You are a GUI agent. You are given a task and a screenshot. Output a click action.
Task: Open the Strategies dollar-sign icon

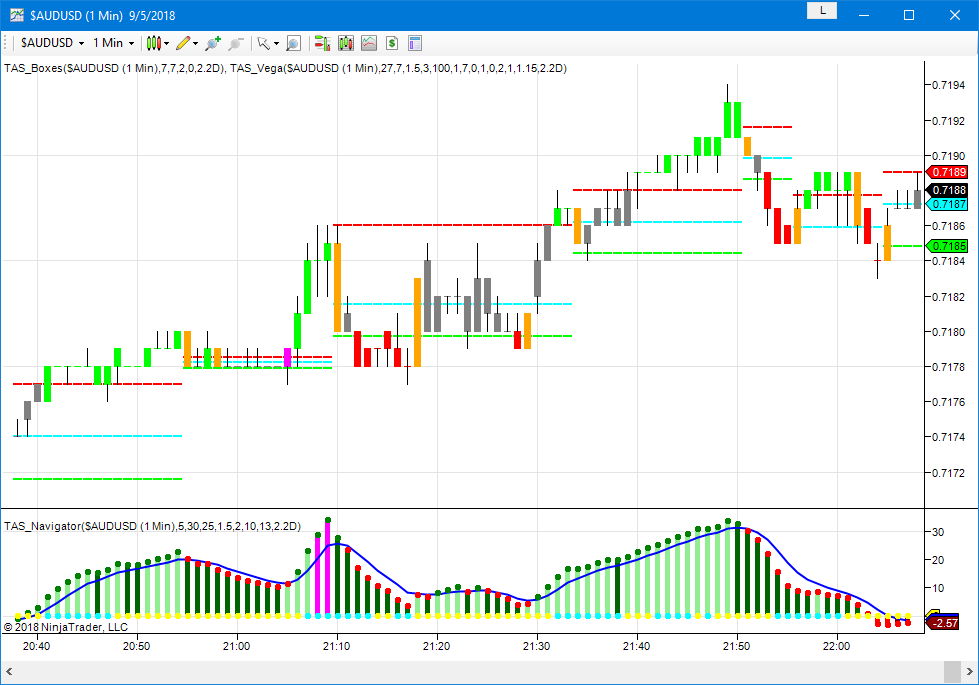391,43
